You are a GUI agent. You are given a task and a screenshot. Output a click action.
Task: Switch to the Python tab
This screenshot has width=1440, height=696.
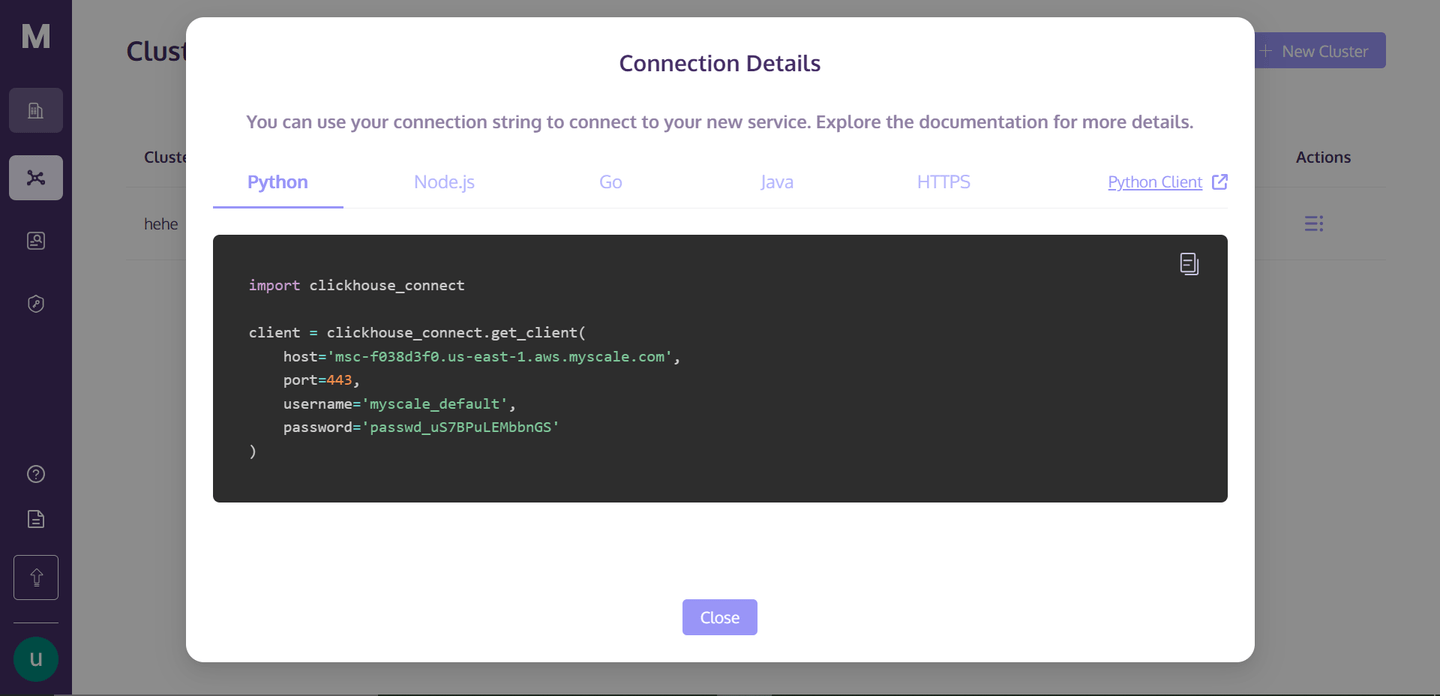[278, 182]
